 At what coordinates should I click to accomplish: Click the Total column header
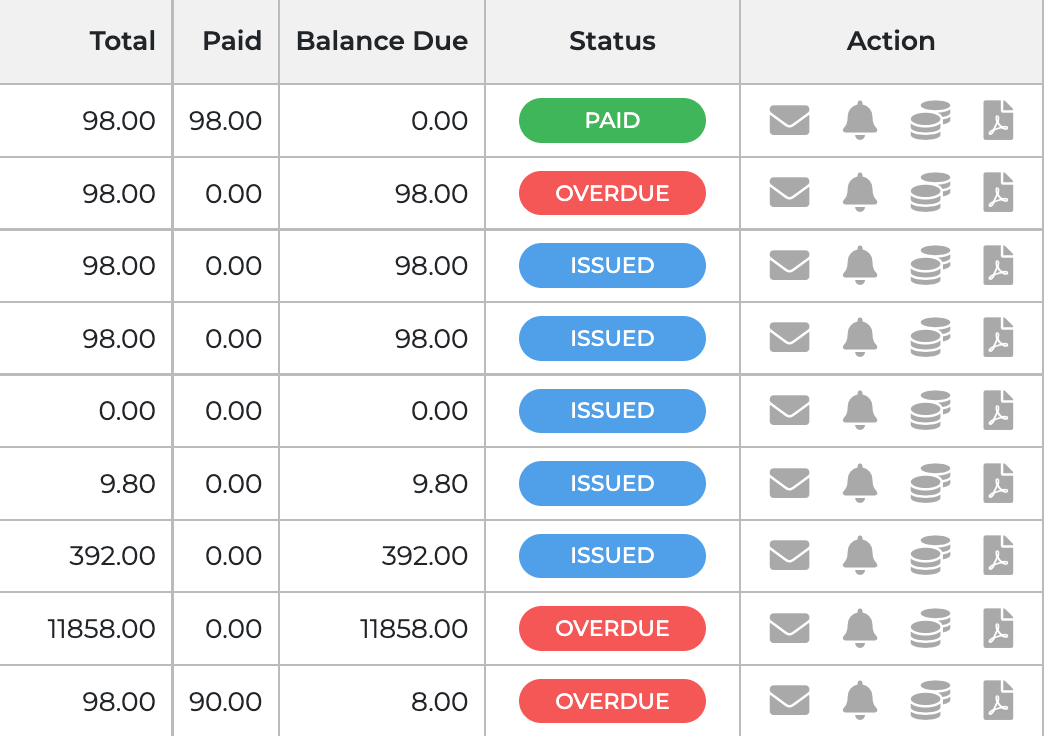(122, 41)
